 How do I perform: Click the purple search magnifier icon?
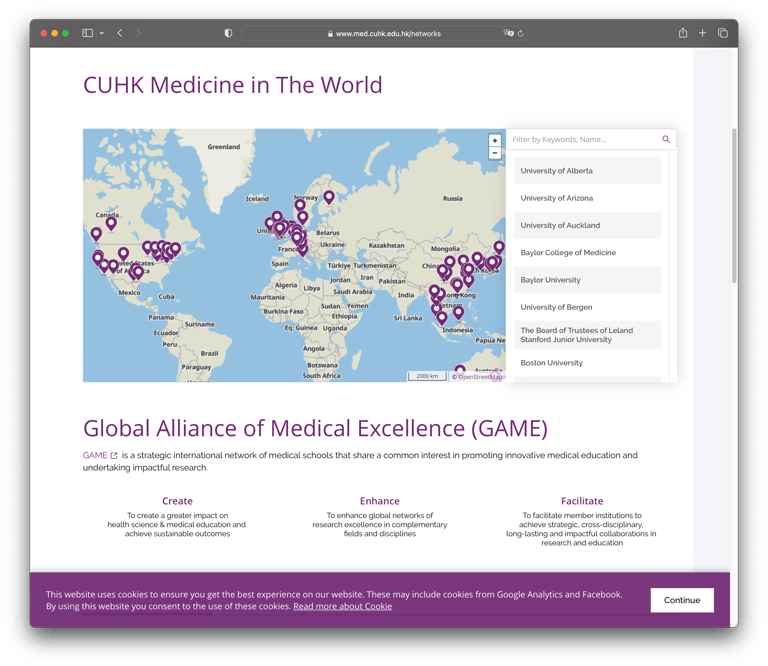click(x=666, y=140)
